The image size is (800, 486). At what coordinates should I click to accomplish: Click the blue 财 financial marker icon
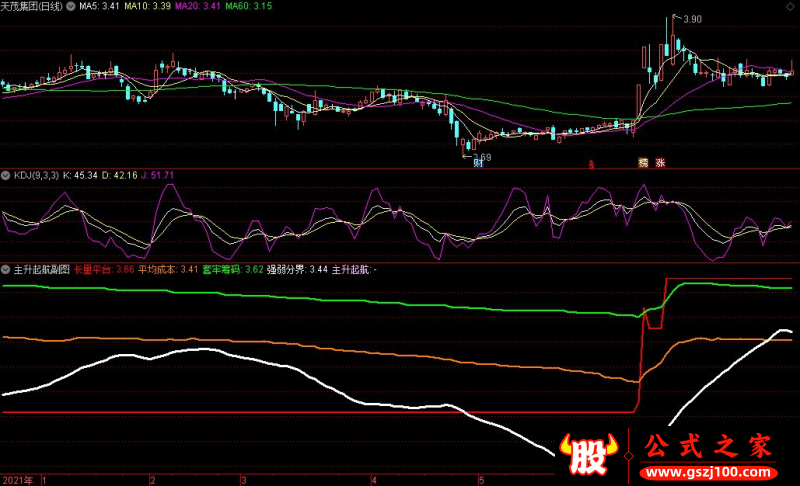(478, 163)
